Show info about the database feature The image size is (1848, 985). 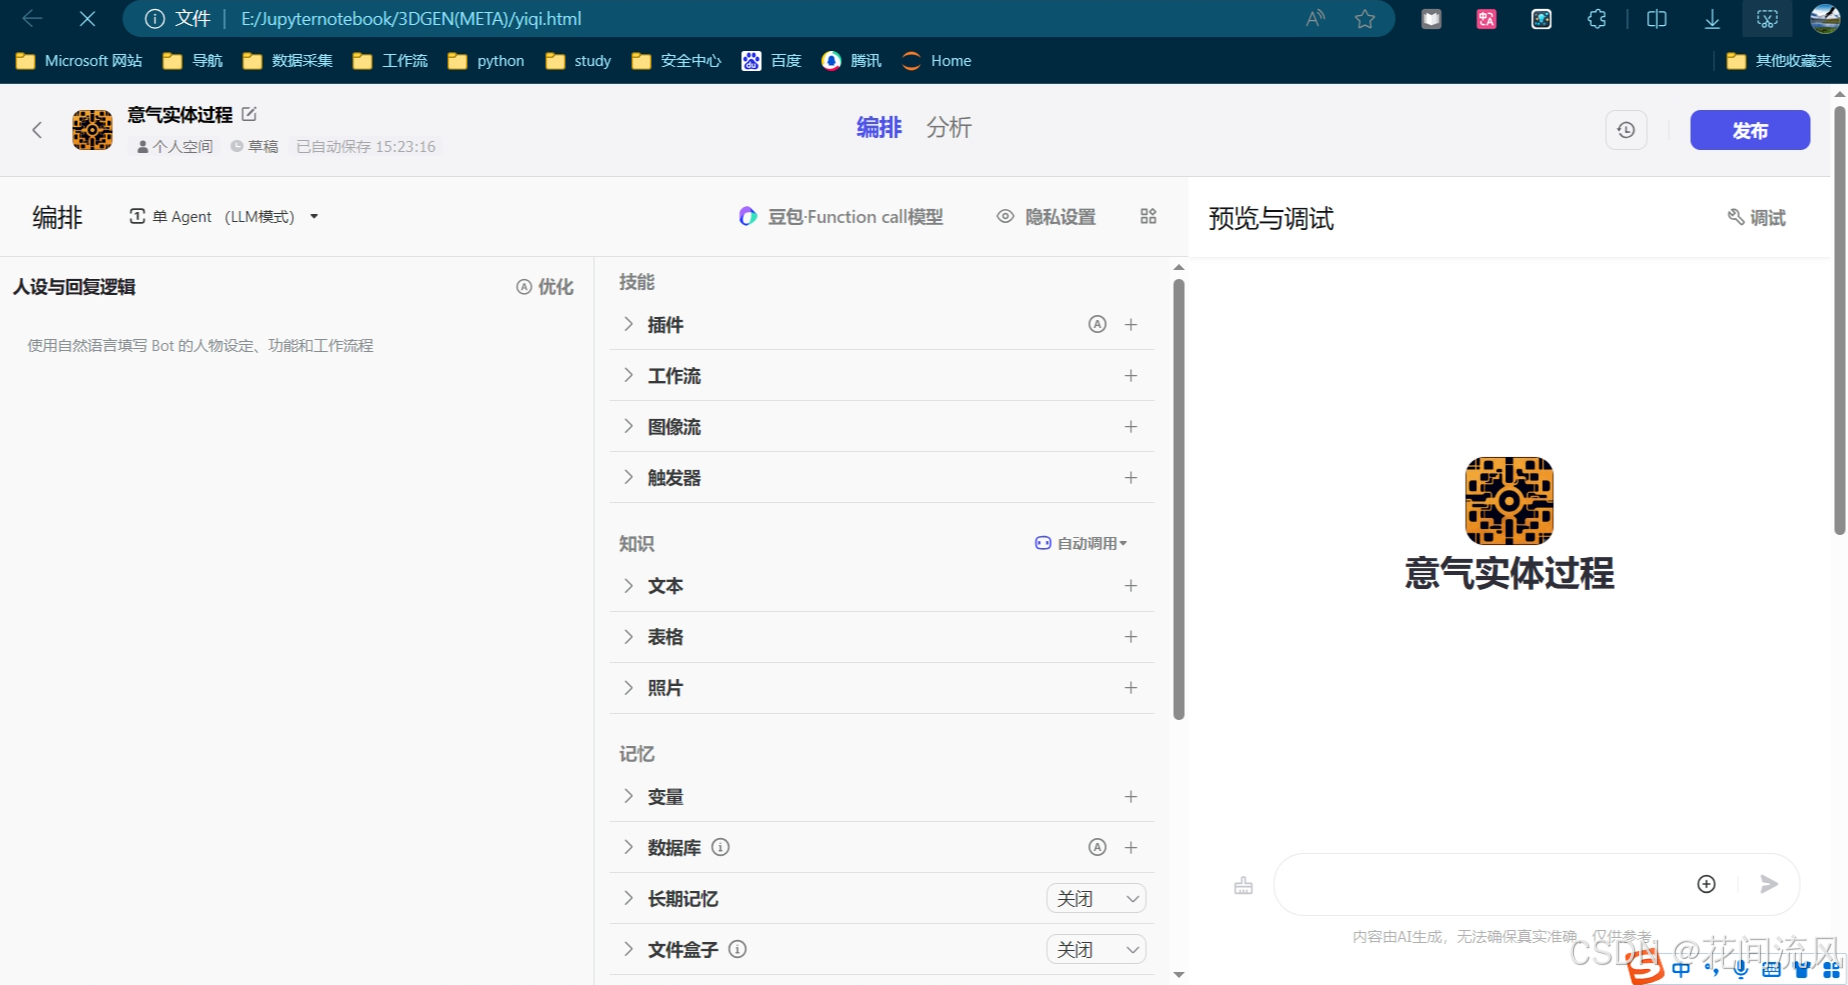(720, 847)
